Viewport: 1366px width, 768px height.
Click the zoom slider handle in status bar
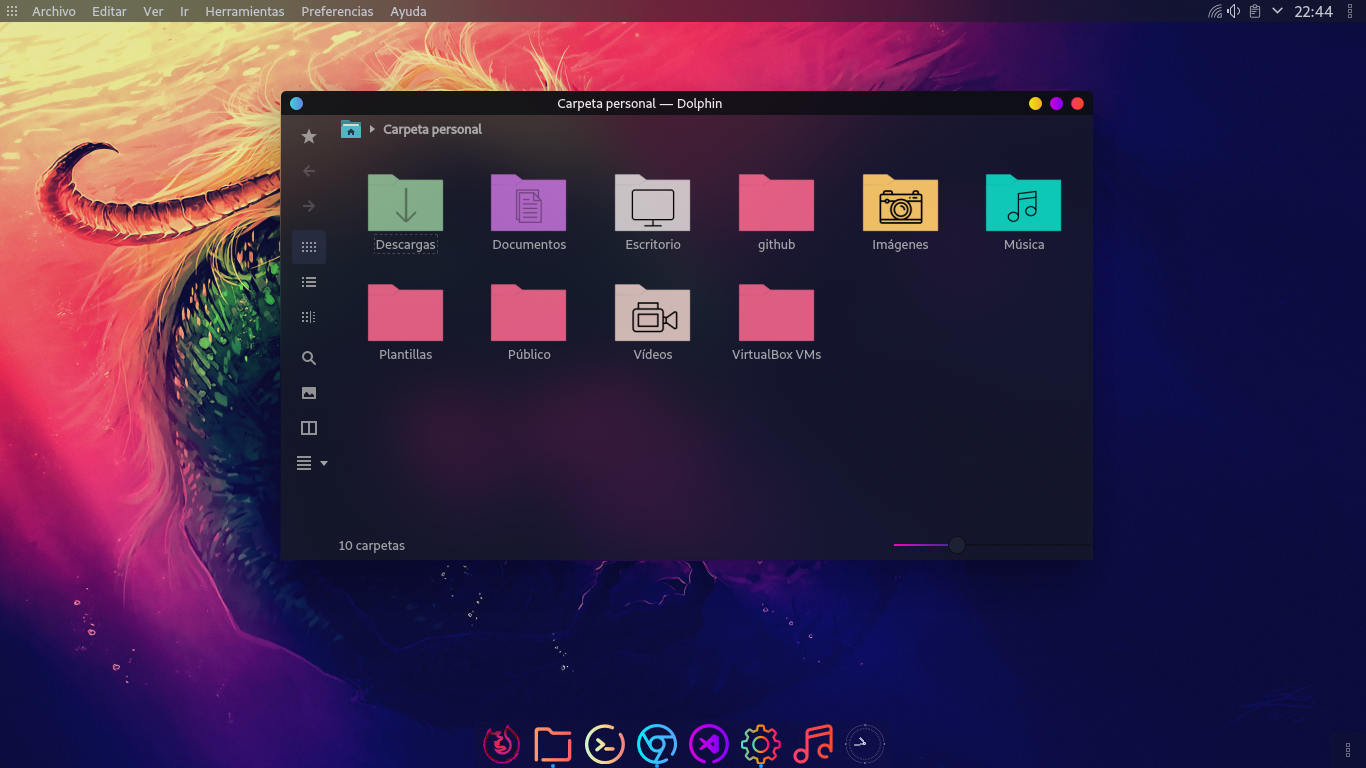pyautogui.click(x=957, y=545)
